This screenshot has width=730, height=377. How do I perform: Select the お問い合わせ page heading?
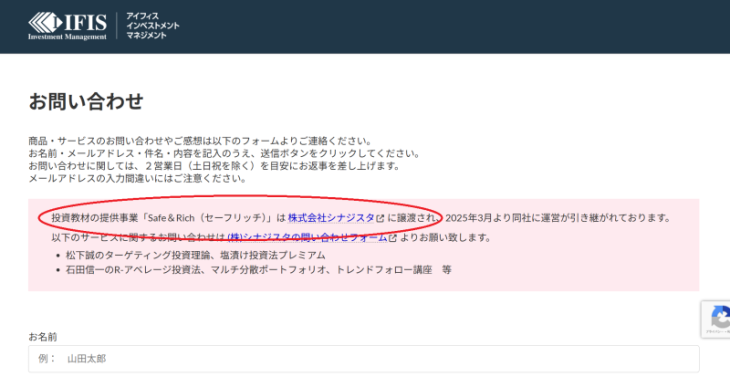(86, 101)
